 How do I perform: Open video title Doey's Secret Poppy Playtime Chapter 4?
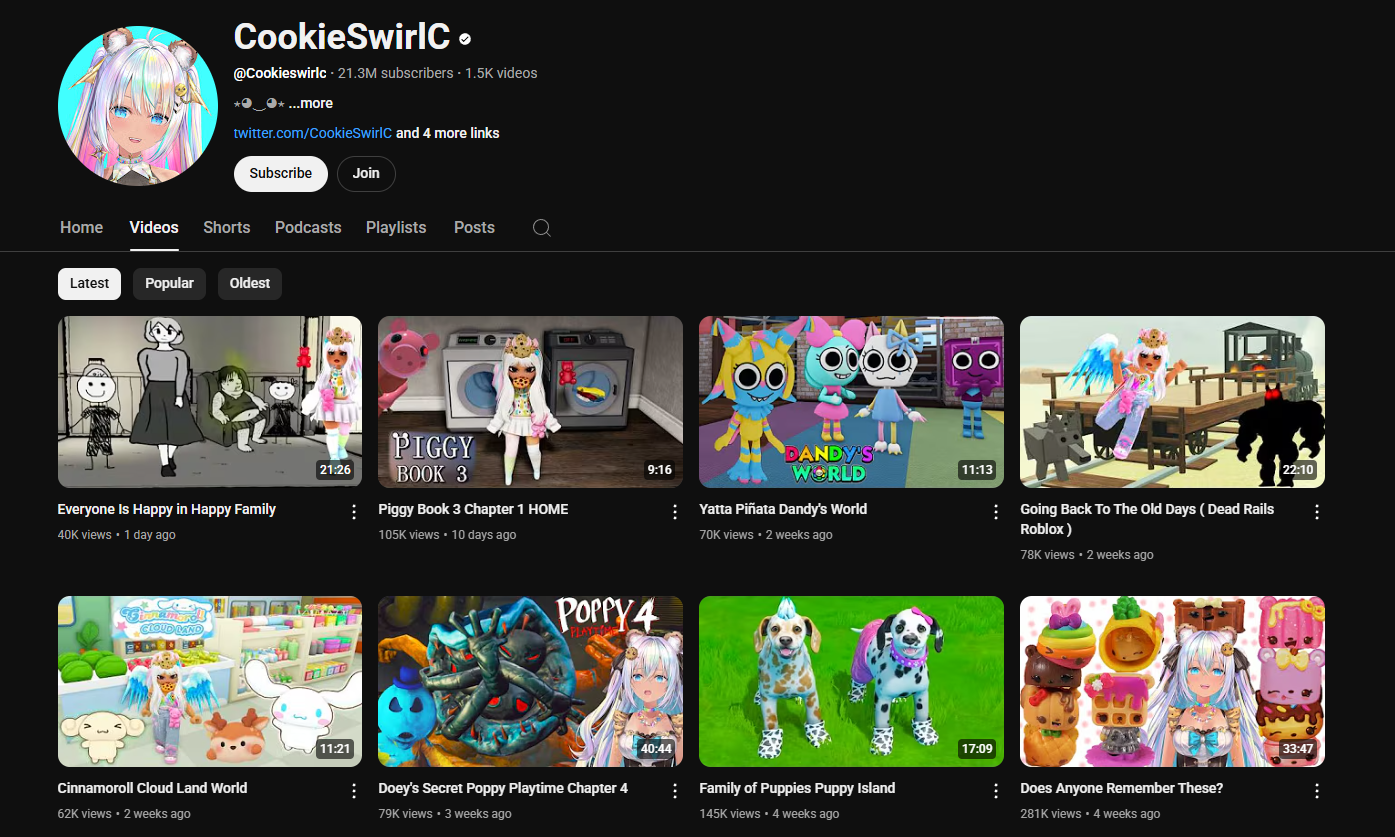503,788
